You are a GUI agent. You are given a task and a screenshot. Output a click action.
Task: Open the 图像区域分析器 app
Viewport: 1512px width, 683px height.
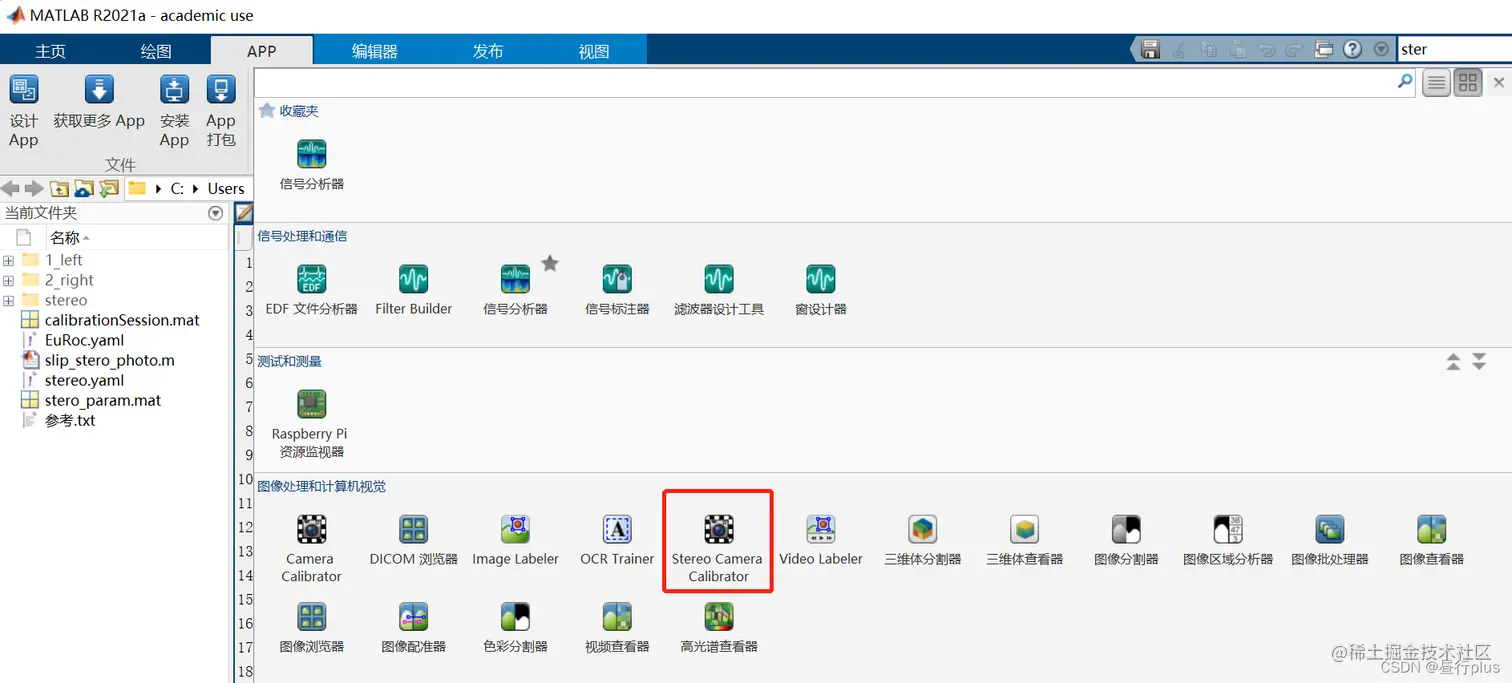pyautogui.click(x=1228, y=540)
